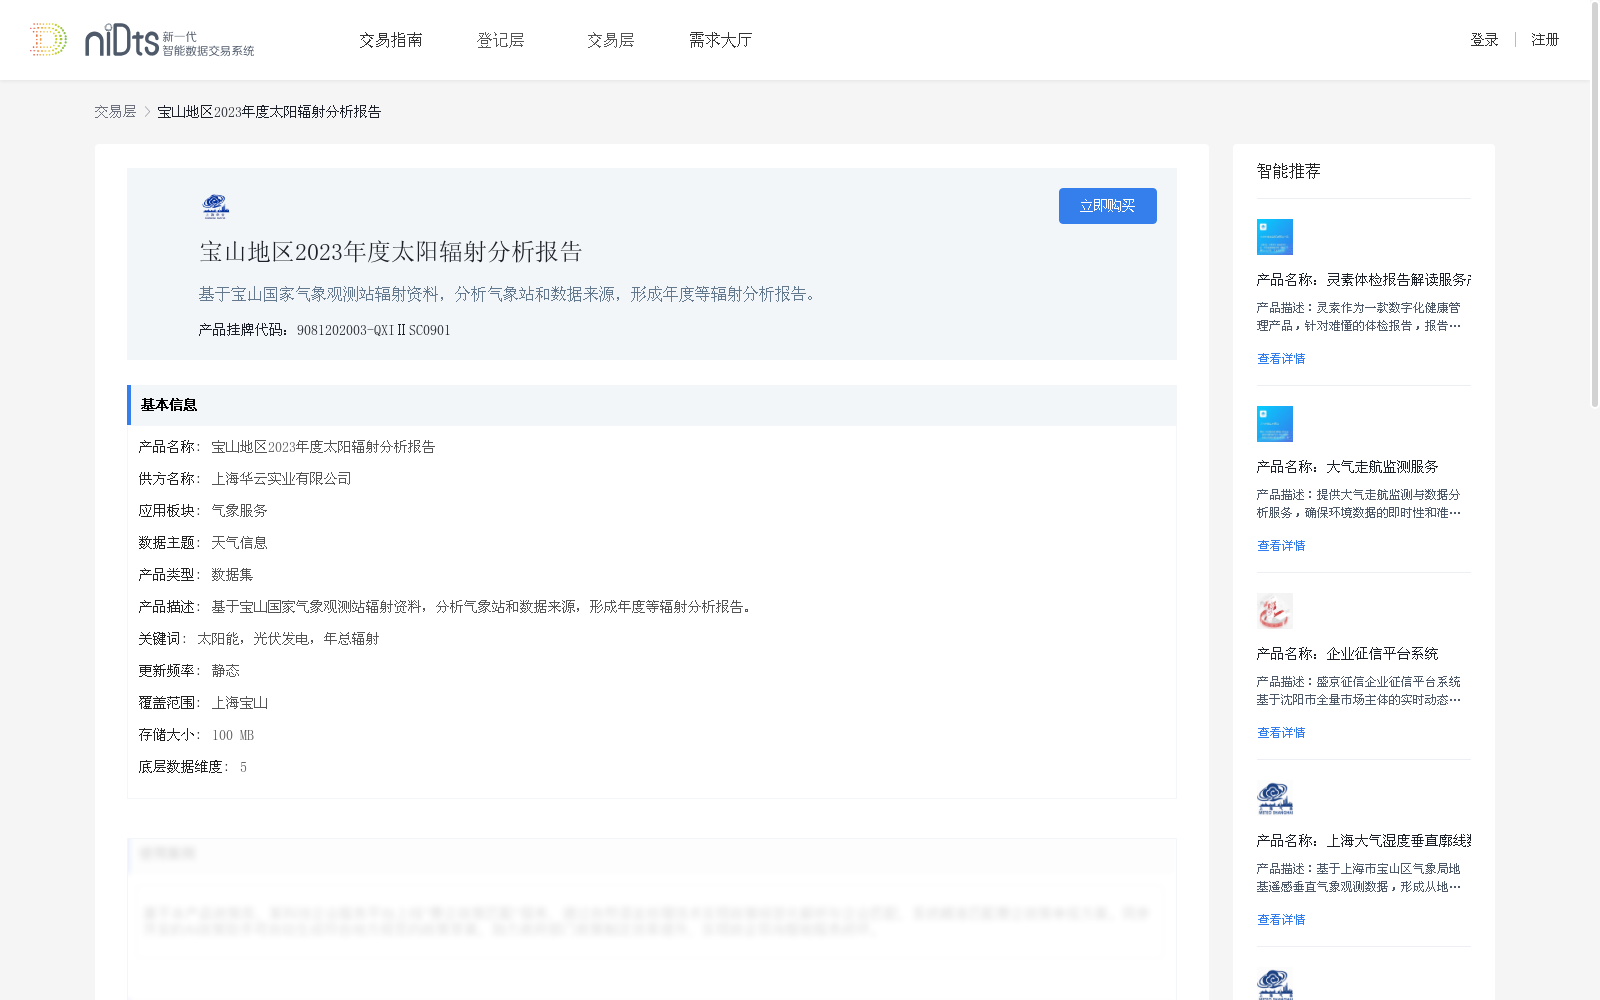Click the 产品描述 row in basic info
1600x1000 pixels.
tap(446, 607)
